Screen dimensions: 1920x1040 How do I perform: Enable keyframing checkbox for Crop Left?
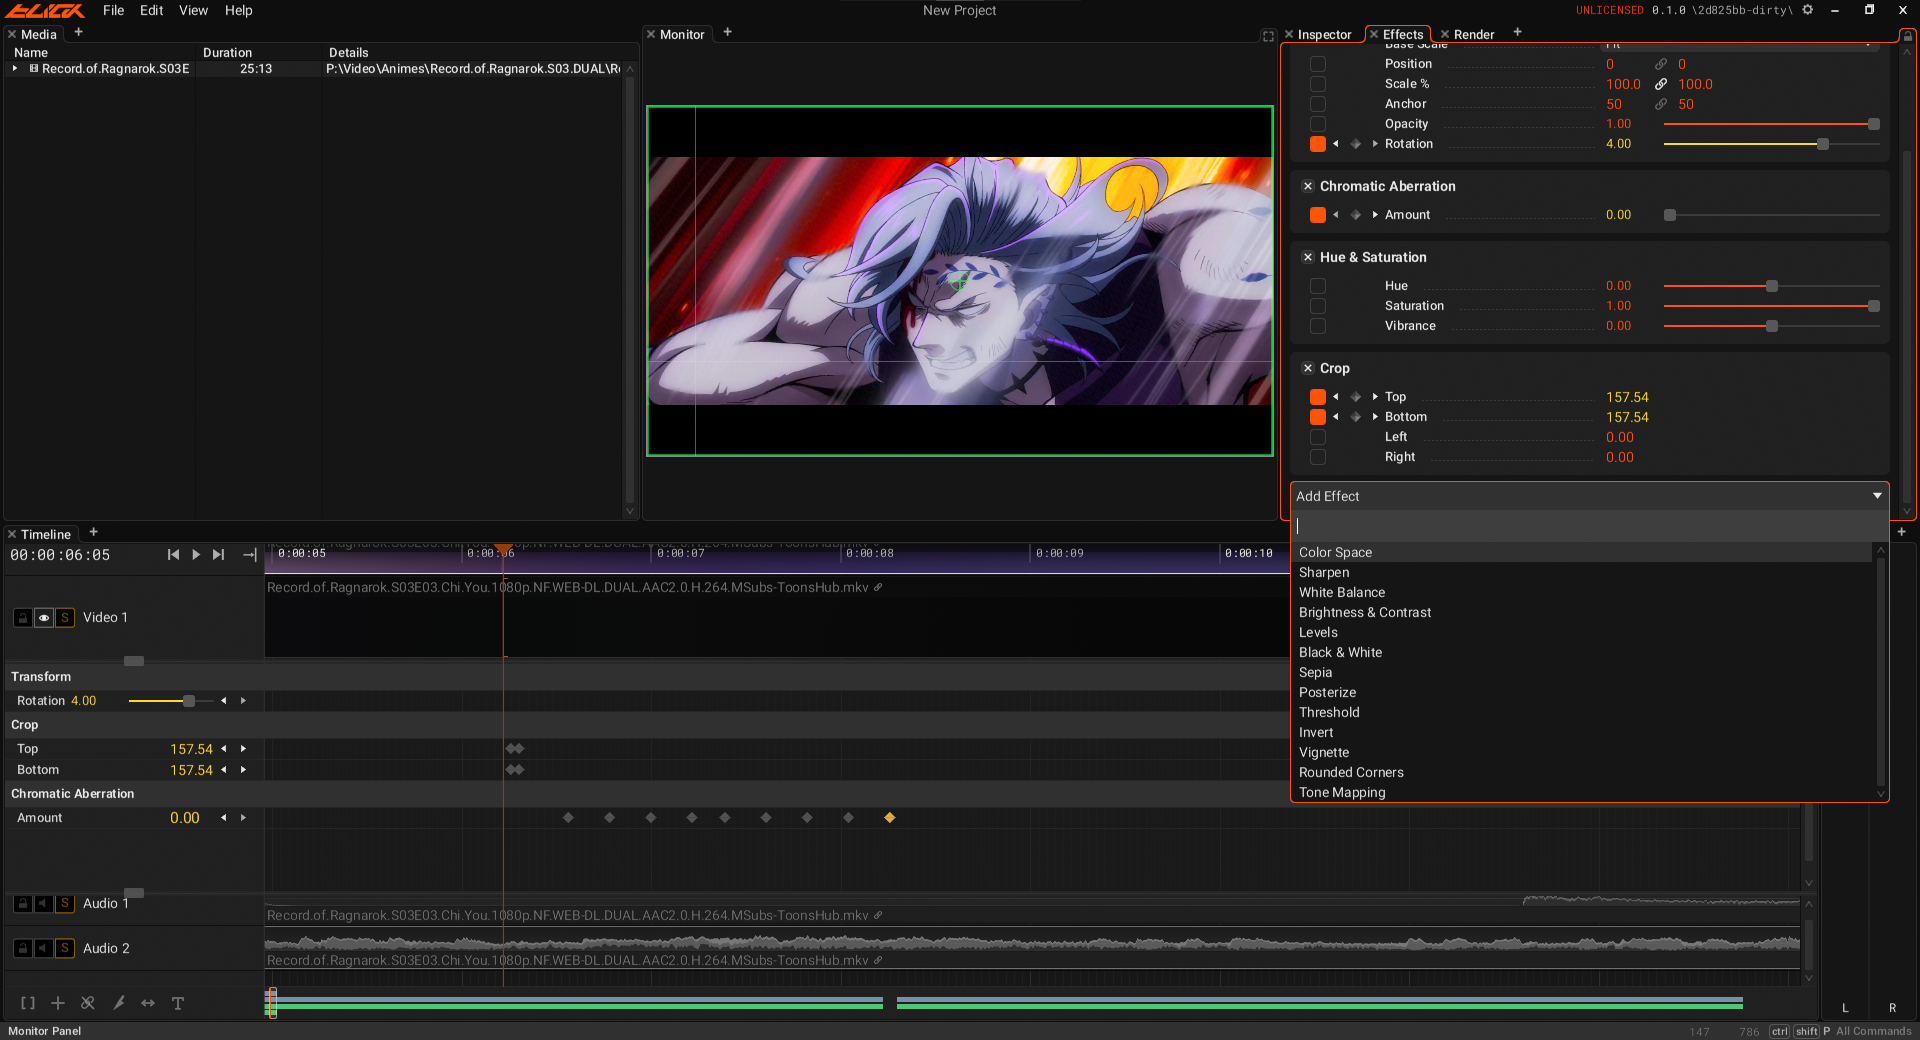point(1318,437)
